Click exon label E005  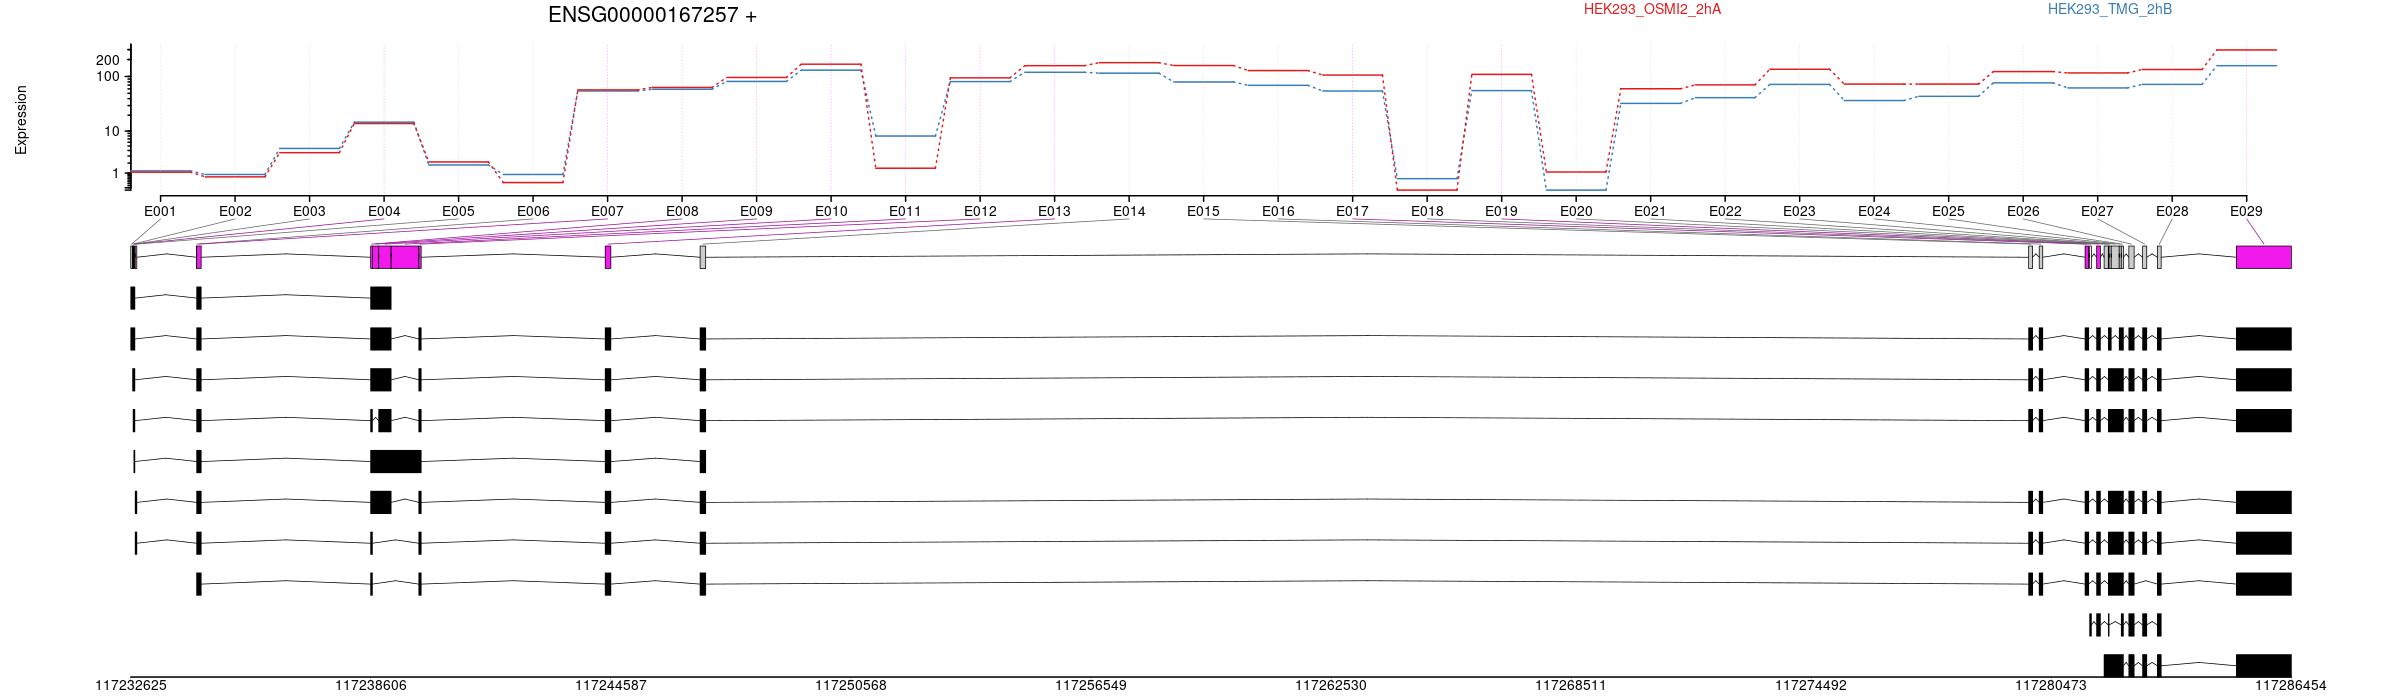[458, 211]
